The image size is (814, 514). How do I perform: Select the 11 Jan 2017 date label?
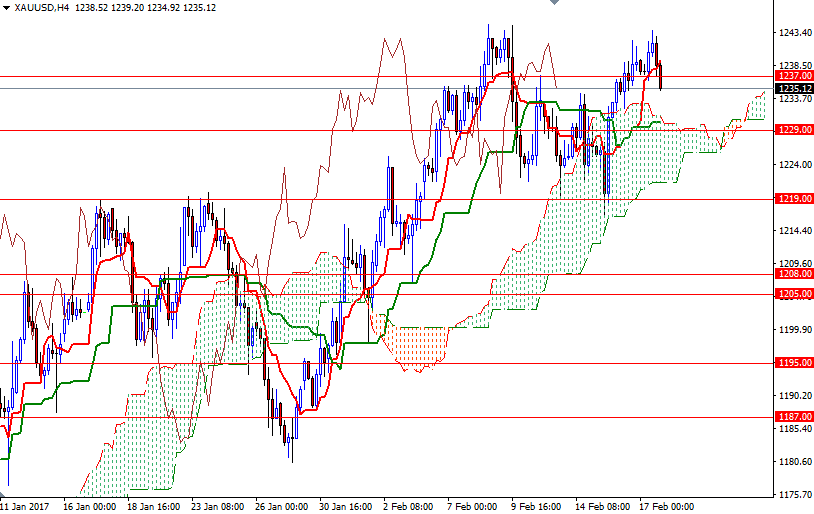click(x=26, y=506)
